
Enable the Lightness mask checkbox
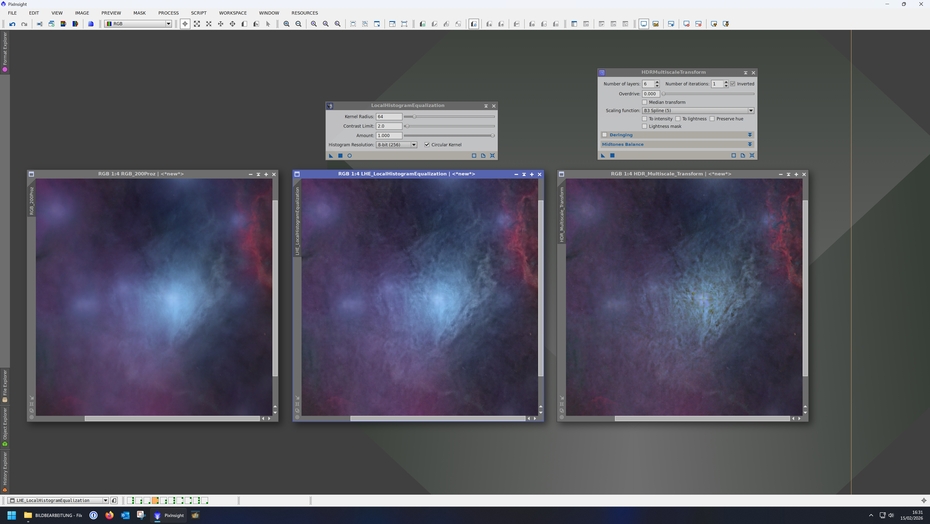coord(645,127)
